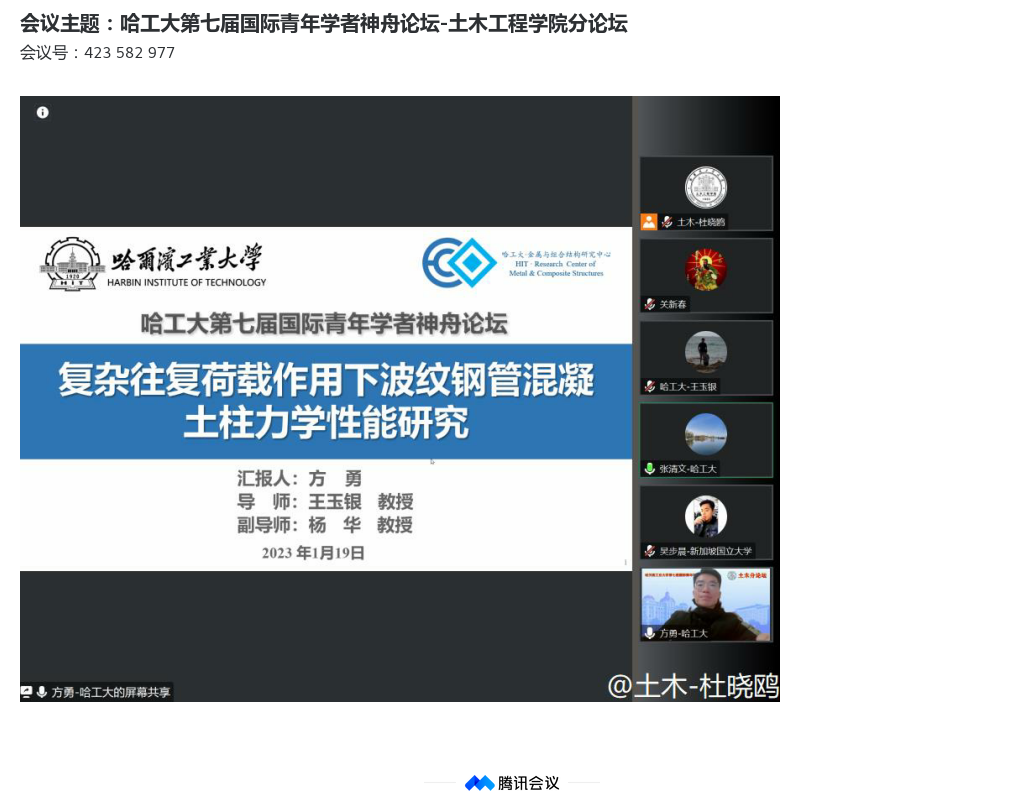
Task: Select the 土木-杜晓鹏 participant avatar
Action: point(706,188)
